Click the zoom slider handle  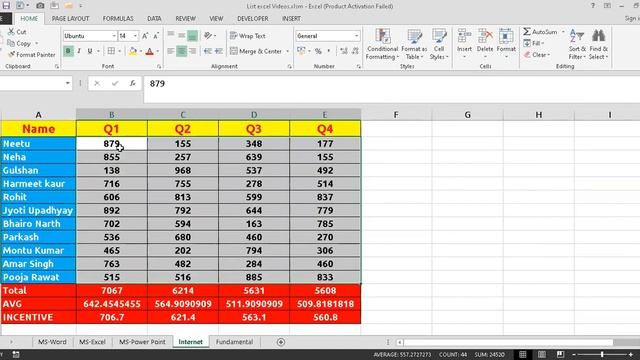602,354
